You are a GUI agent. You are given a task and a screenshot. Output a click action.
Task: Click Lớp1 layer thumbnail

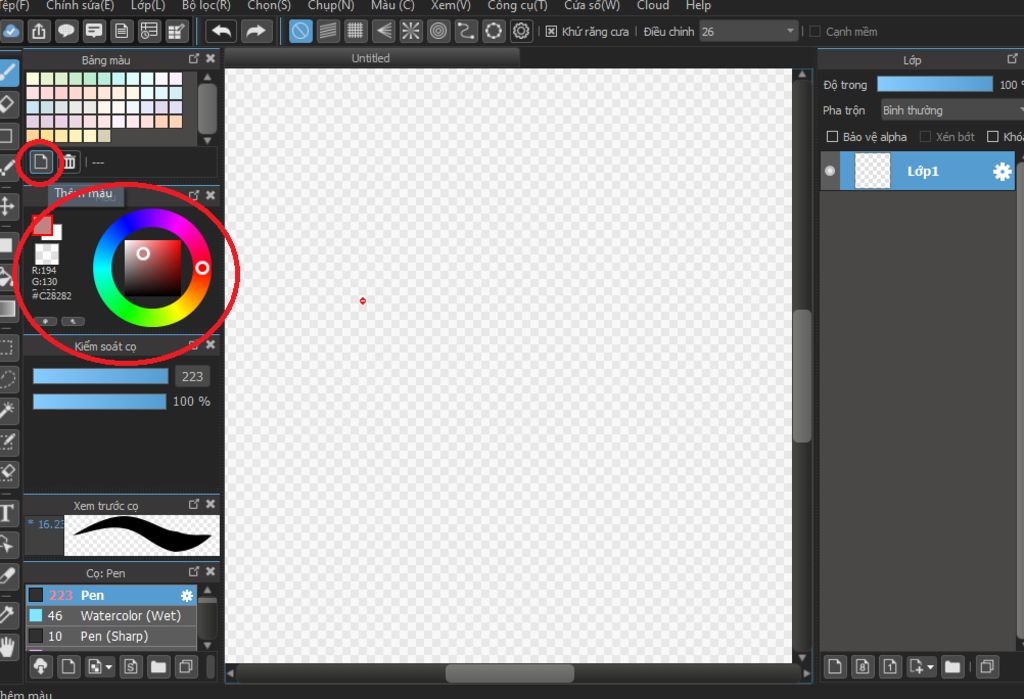click(872, 171)
